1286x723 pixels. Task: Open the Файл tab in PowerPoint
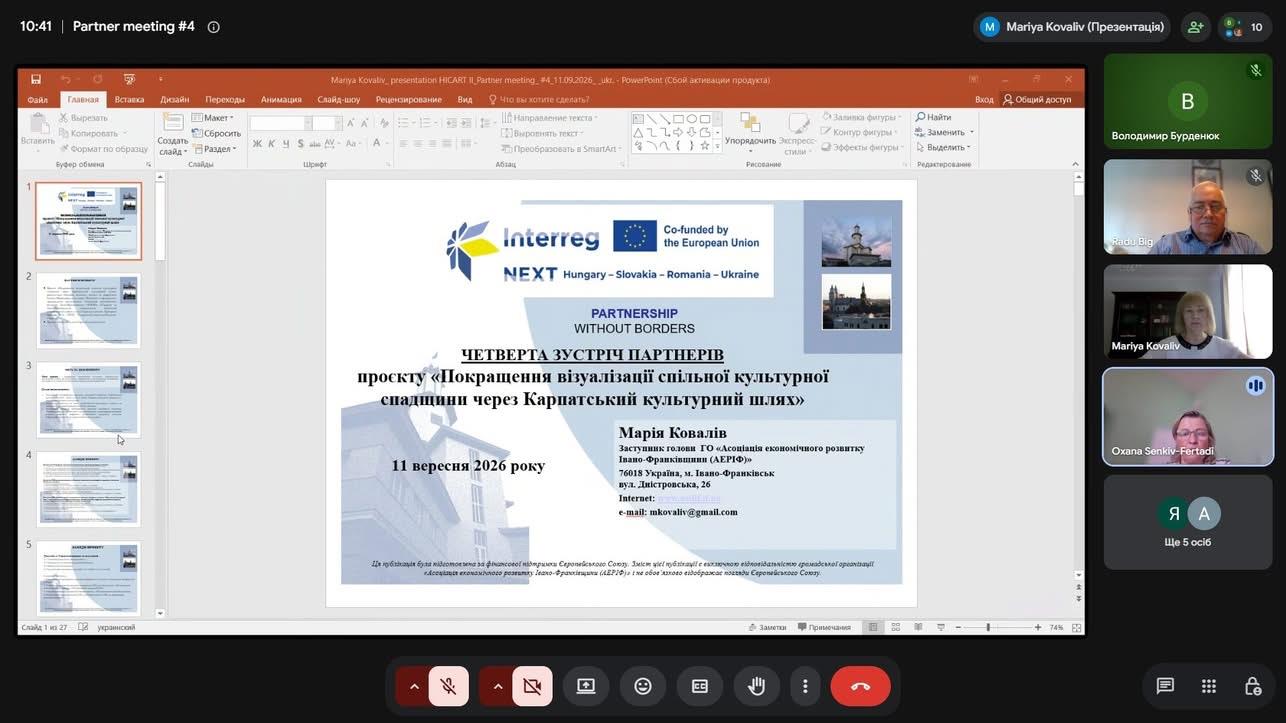click(x=38, y=100)
